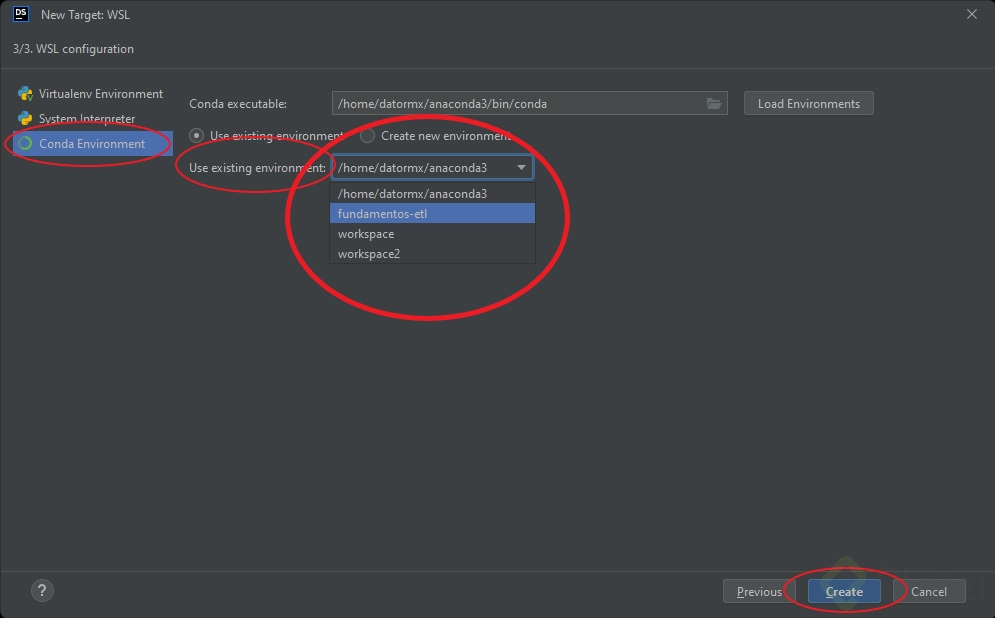Click the Previous button
The width and height of the screenshot is (995, 618).
(759, 591)
